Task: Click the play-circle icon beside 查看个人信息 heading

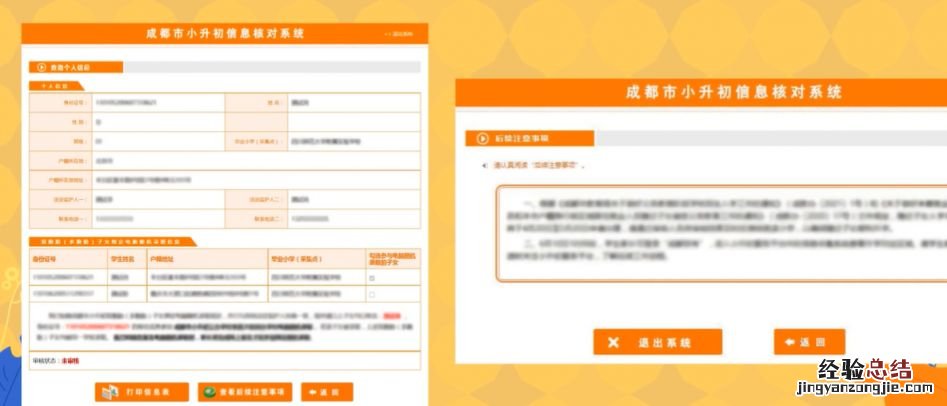Action: point(42,67)
